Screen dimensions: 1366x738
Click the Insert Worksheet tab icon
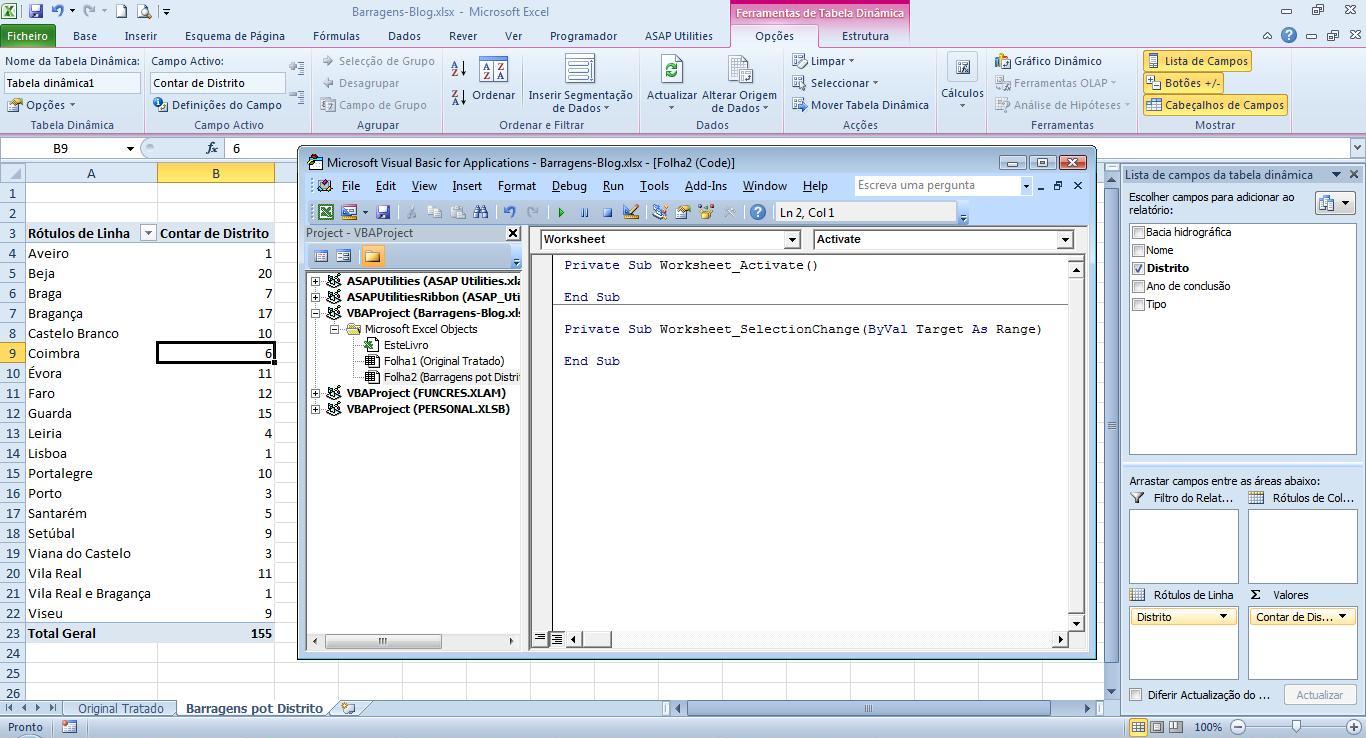coord(348,708)
